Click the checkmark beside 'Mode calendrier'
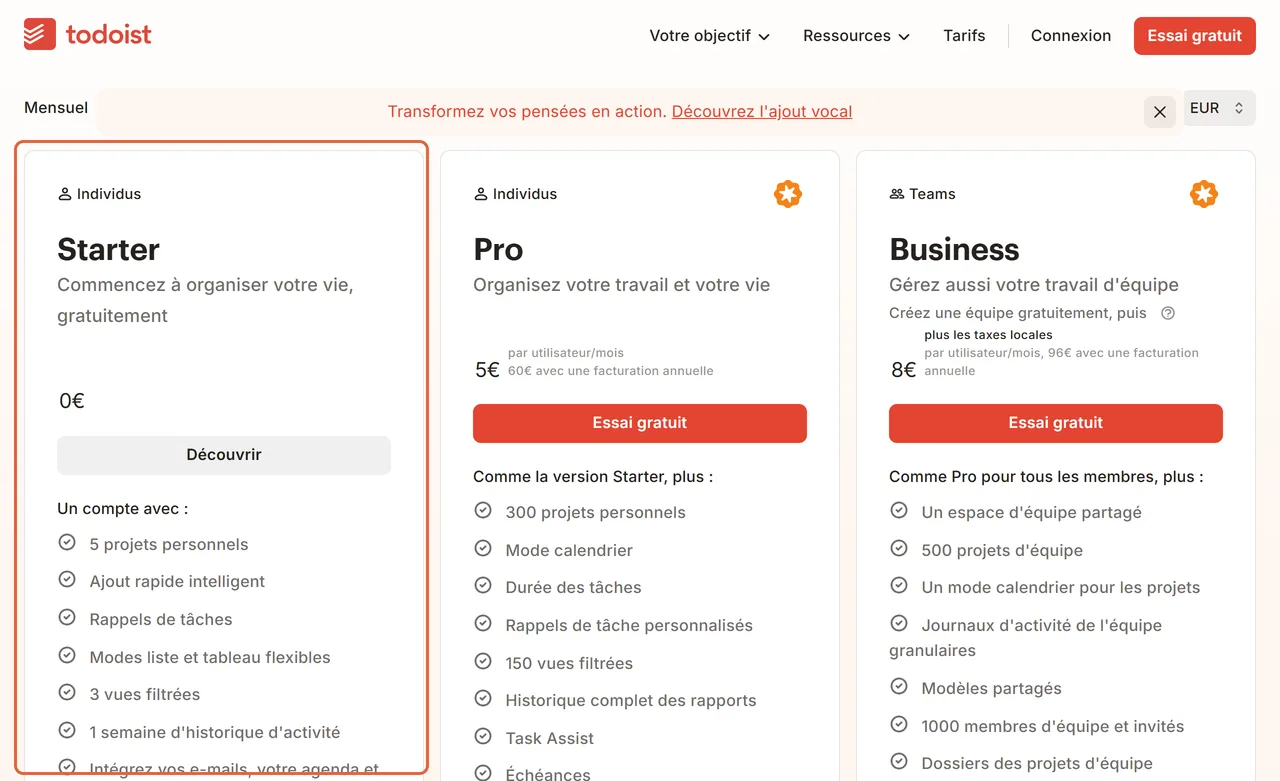Image resolution: width=1280 pixels, height=781 pixels. coord(483,549)
